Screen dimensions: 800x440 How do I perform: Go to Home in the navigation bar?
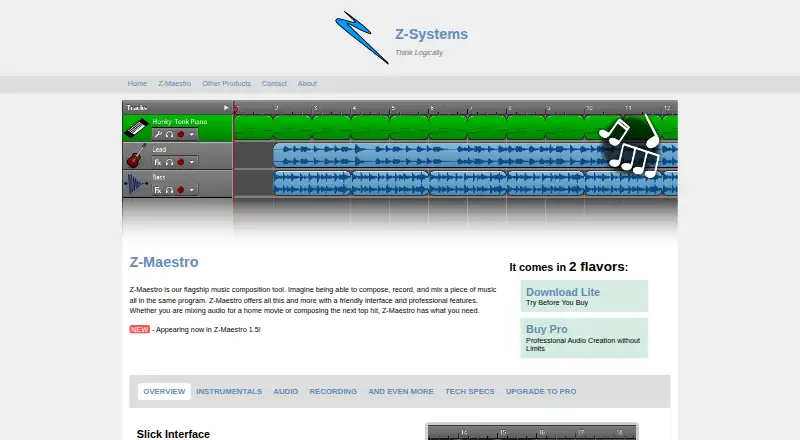[137, 84]
